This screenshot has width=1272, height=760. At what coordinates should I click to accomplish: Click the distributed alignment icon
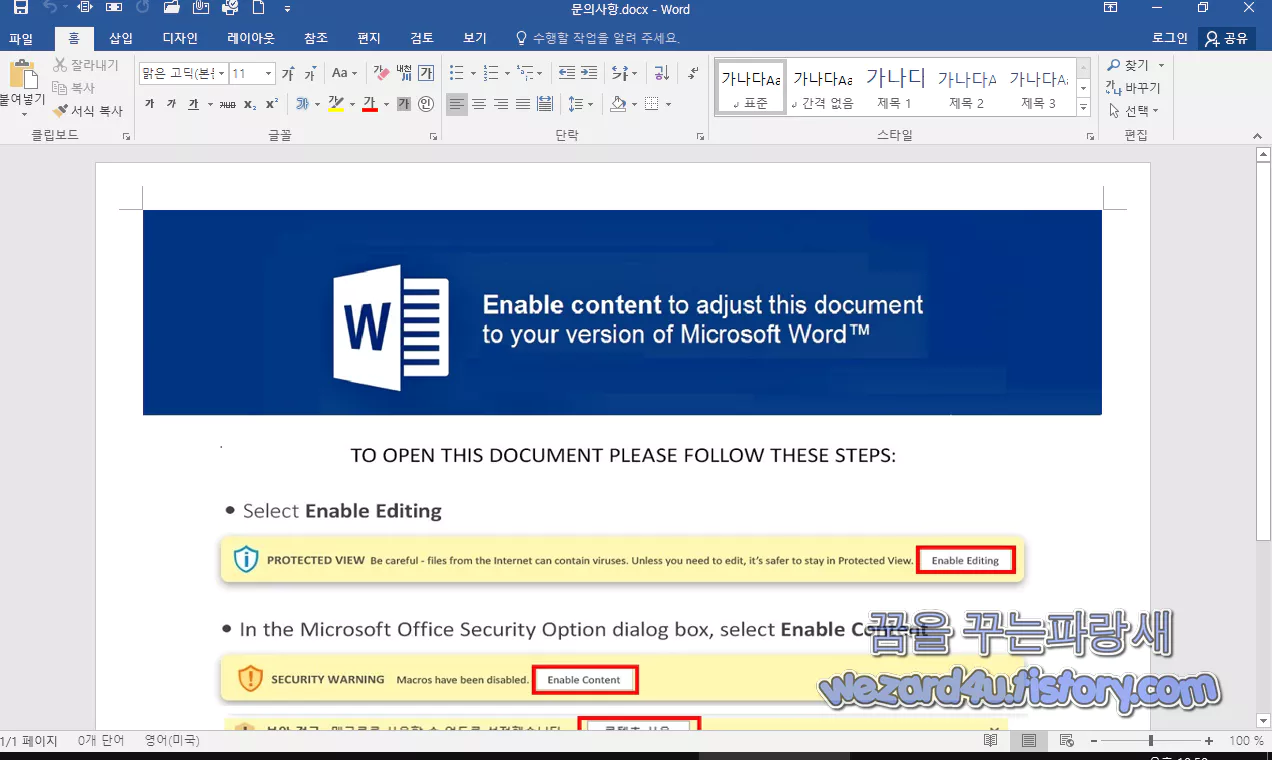coord(545,104)
